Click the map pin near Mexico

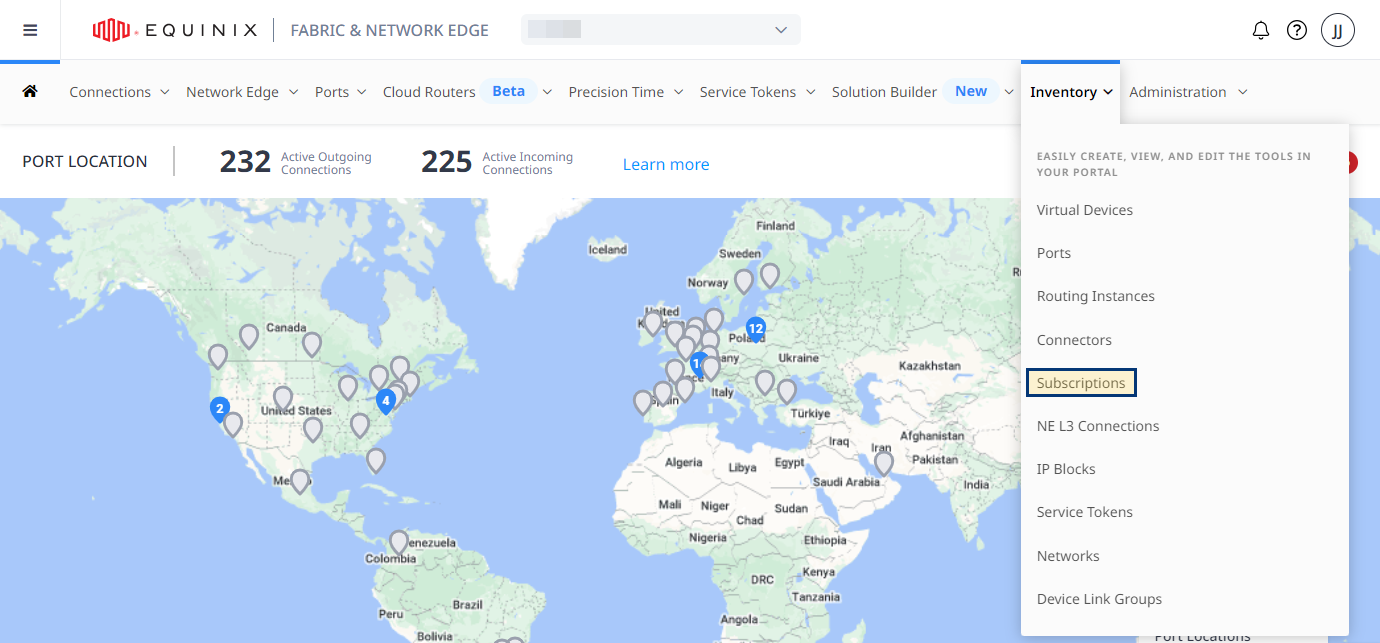coord(300,482)
